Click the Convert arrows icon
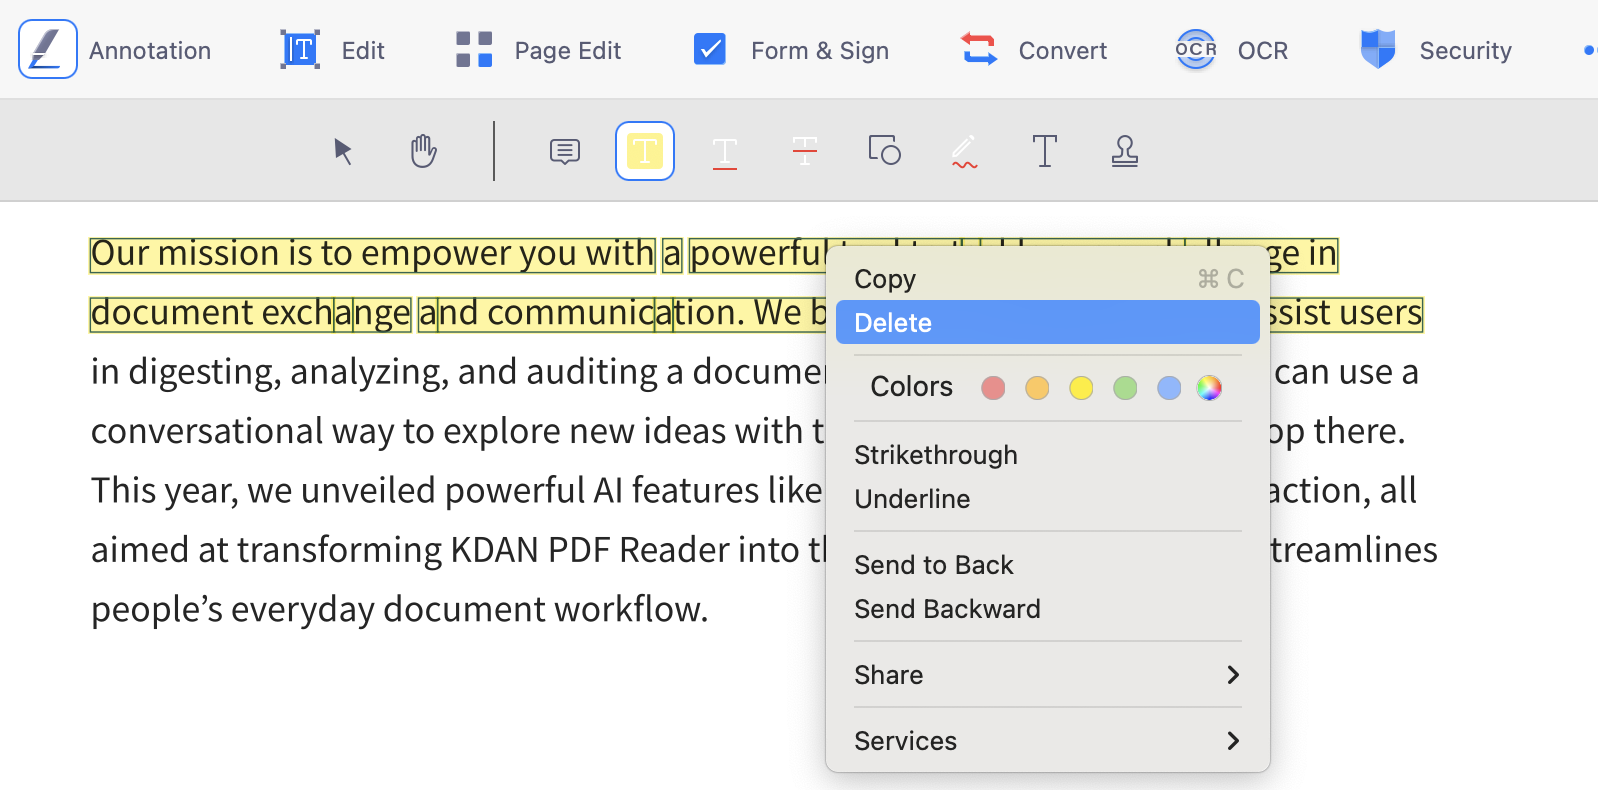 click(x=979, y=49)
